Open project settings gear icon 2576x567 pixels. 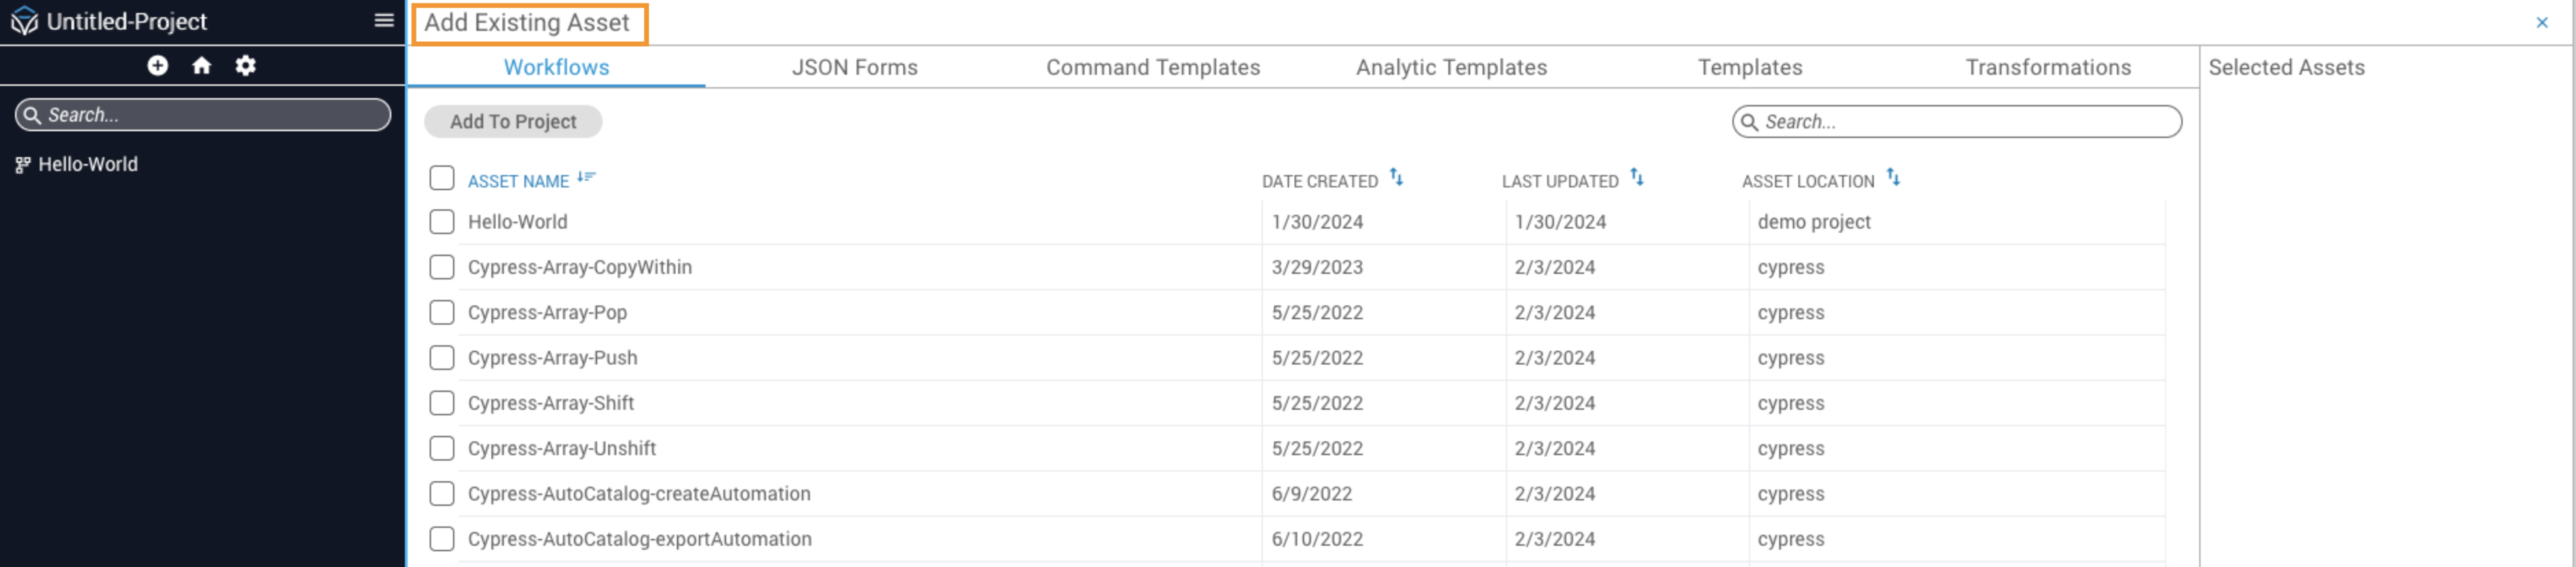click(246, 66)
